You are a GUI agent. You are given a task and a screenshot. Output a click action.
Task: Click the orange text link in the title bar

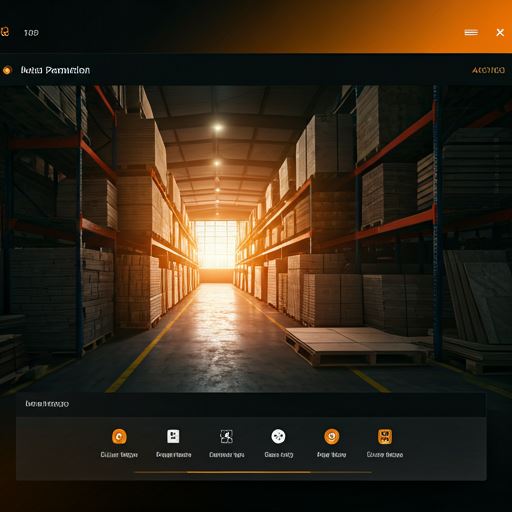click(488, 70)
